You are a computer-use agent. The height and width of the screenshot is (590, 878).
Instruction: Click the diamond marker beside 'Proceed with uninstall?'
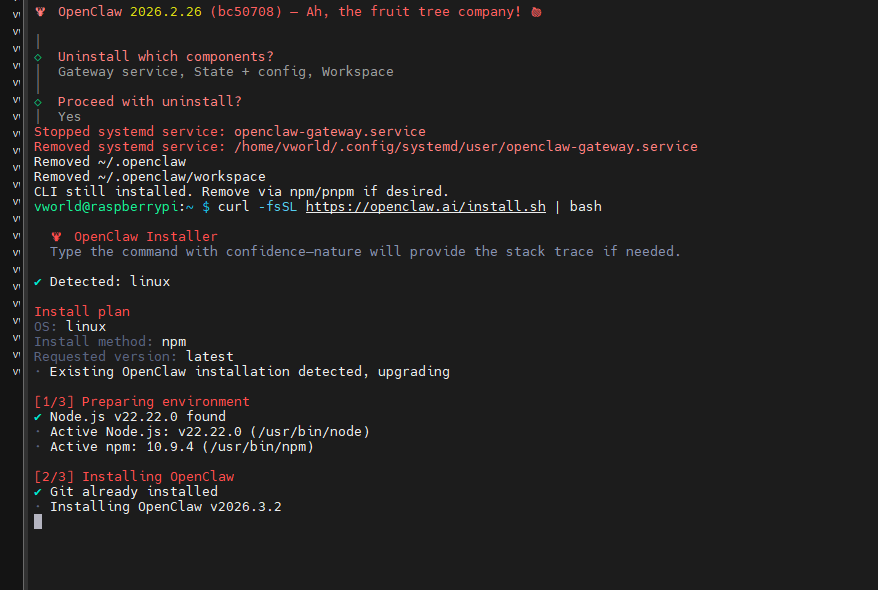(x=38, y=102)
